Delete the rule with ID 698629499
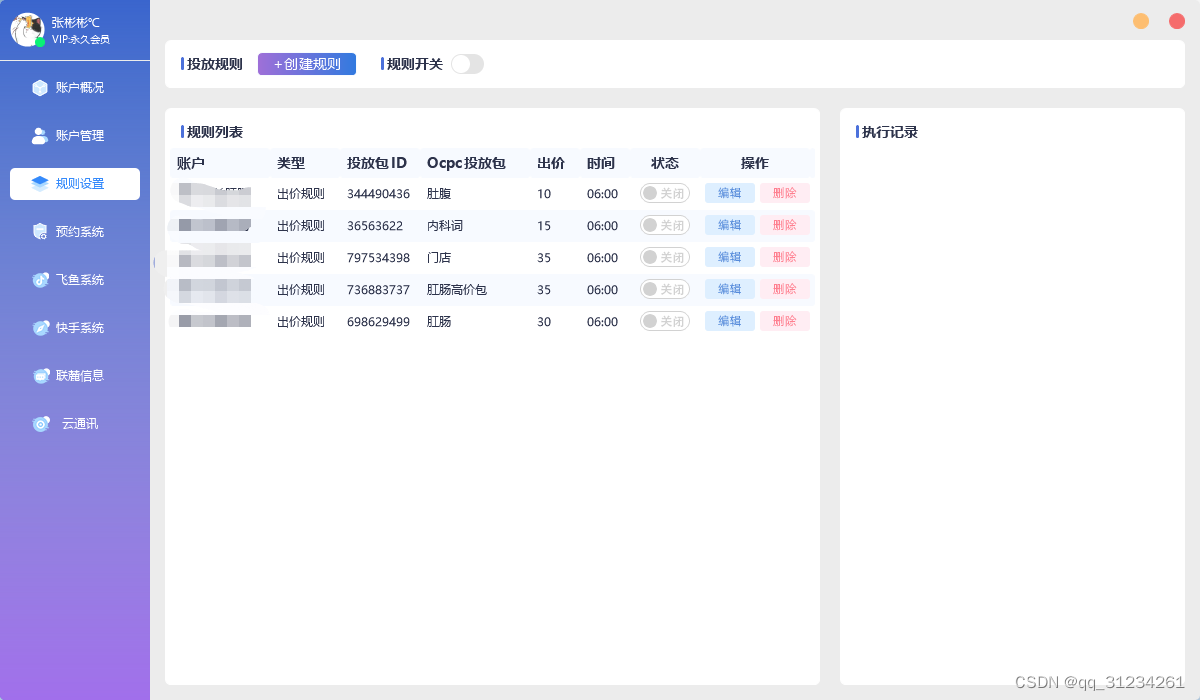This screenshot has width=1200, height=700. (x=785, y=321)
